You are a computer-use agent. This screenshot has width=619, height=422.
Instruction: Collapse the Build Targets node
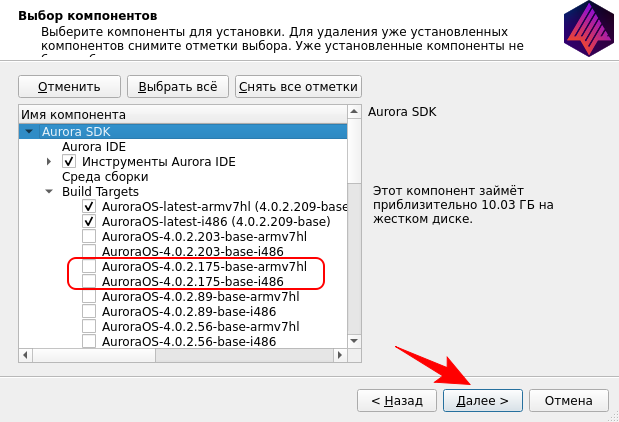coord(49,191)
